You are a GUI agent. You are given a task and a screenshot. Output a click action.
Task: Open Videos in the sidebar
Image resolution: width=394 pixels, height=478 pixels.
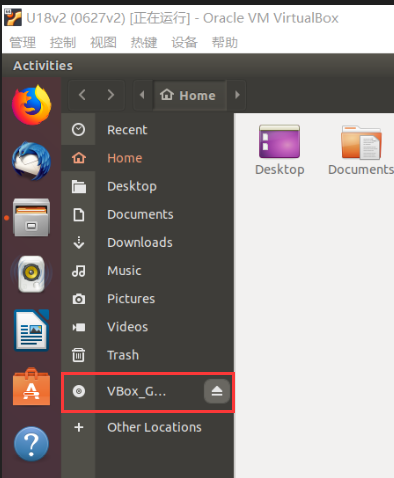tap(147, 327)
